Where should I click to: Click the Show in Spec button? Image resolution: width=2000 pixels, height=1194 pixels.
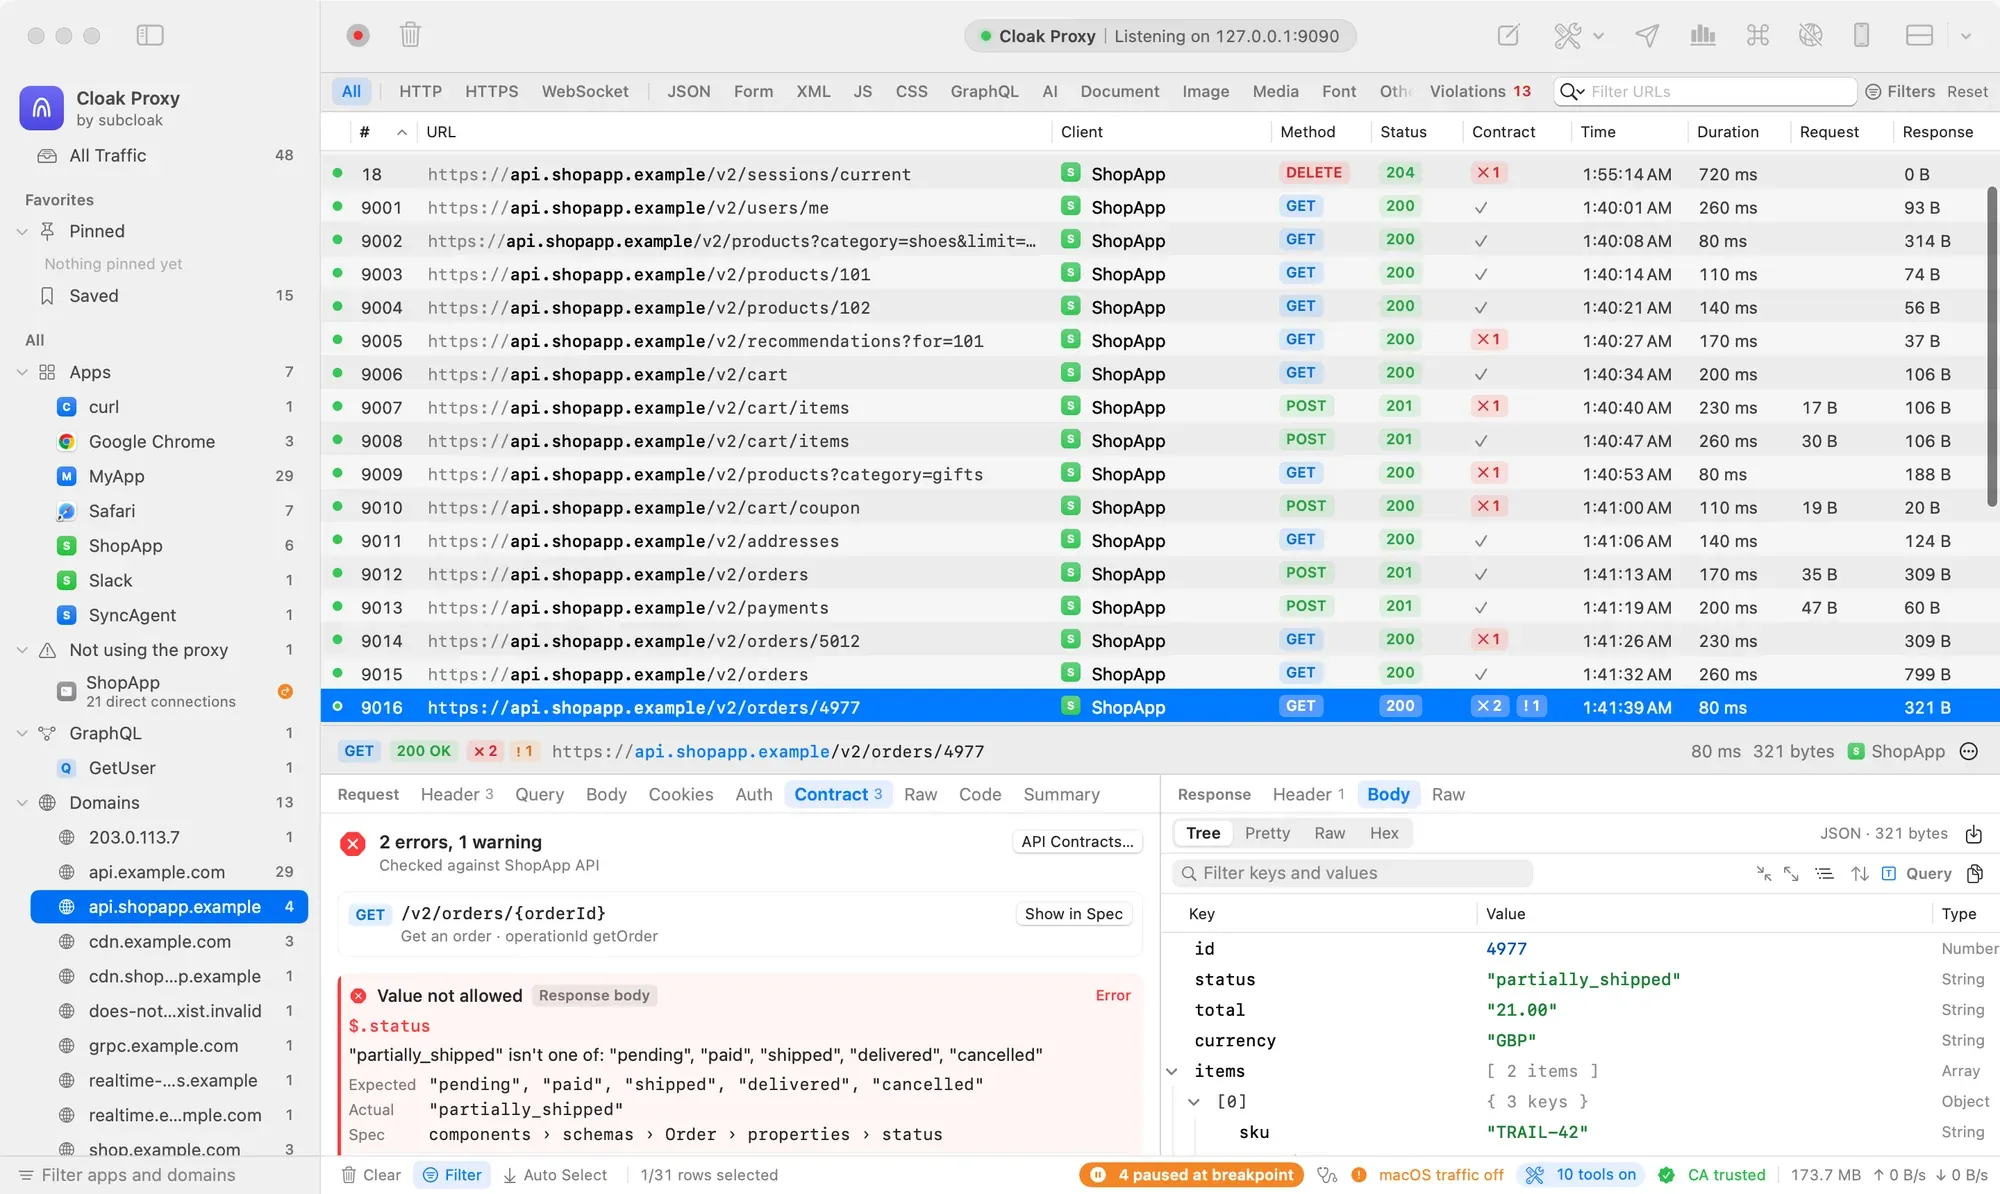[x=1073, y=914]
